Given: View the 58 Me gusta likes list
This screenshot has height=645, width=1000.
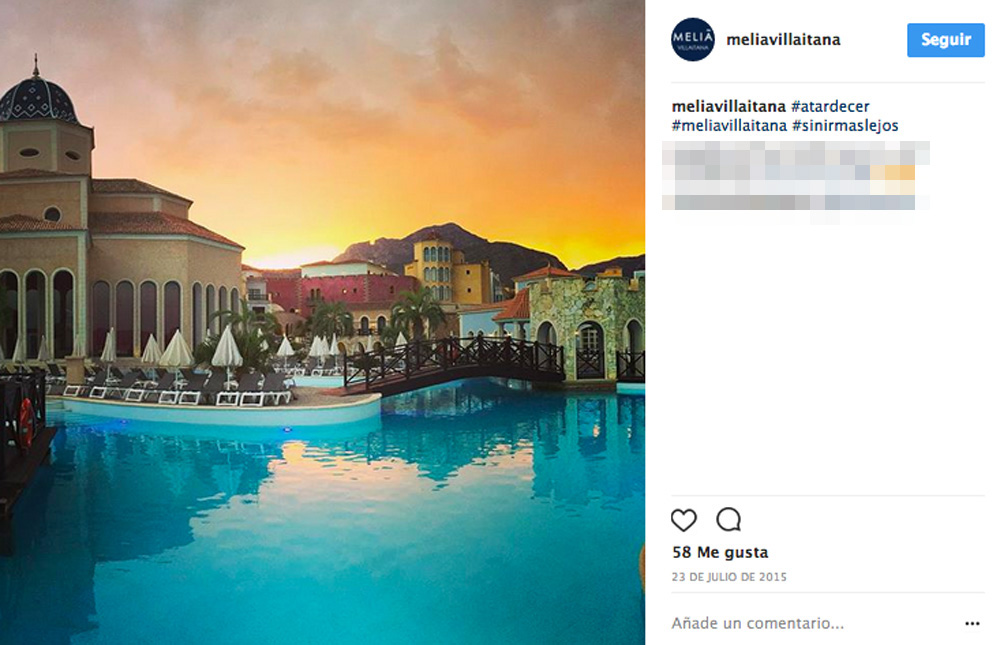Looking at the screenshot, I should [x=720, y=552].
